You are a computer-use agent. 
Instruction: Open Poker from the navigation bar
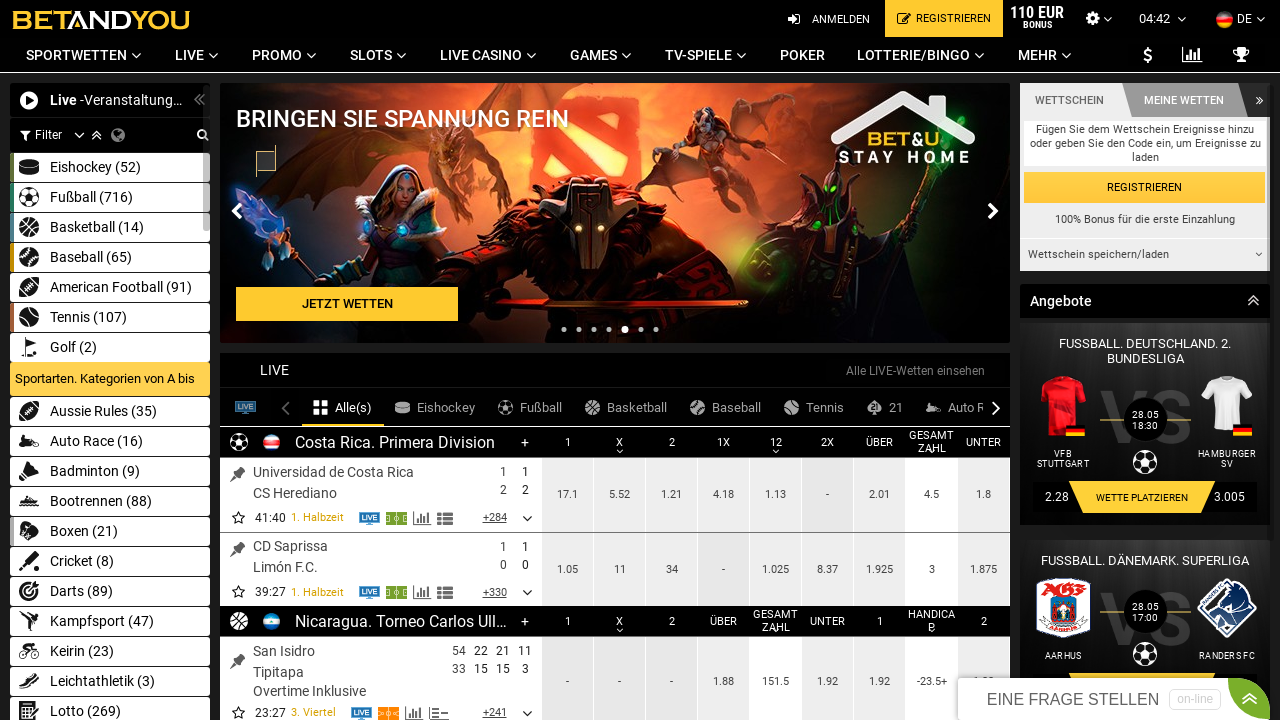(802, 55)
